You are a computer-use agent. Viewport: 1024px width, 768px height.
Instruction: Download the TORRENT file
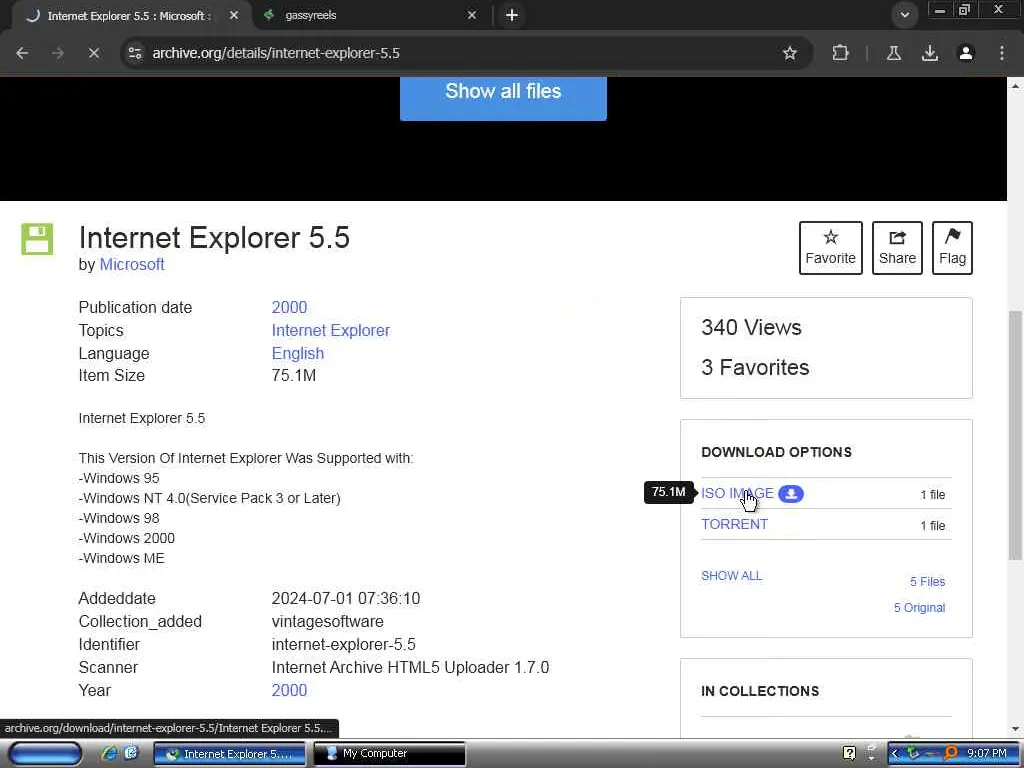coord(735,524)
